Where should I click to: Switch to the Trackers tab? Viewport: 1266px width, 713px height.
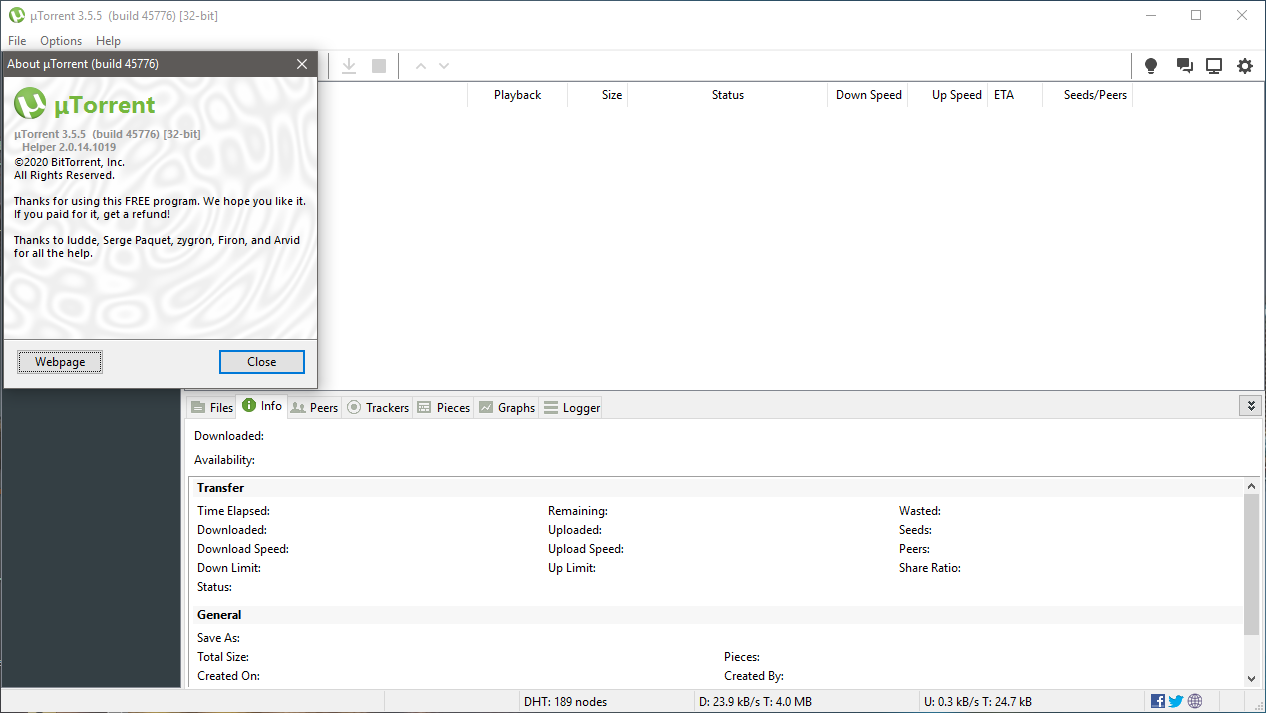click(x=378, y=407)
